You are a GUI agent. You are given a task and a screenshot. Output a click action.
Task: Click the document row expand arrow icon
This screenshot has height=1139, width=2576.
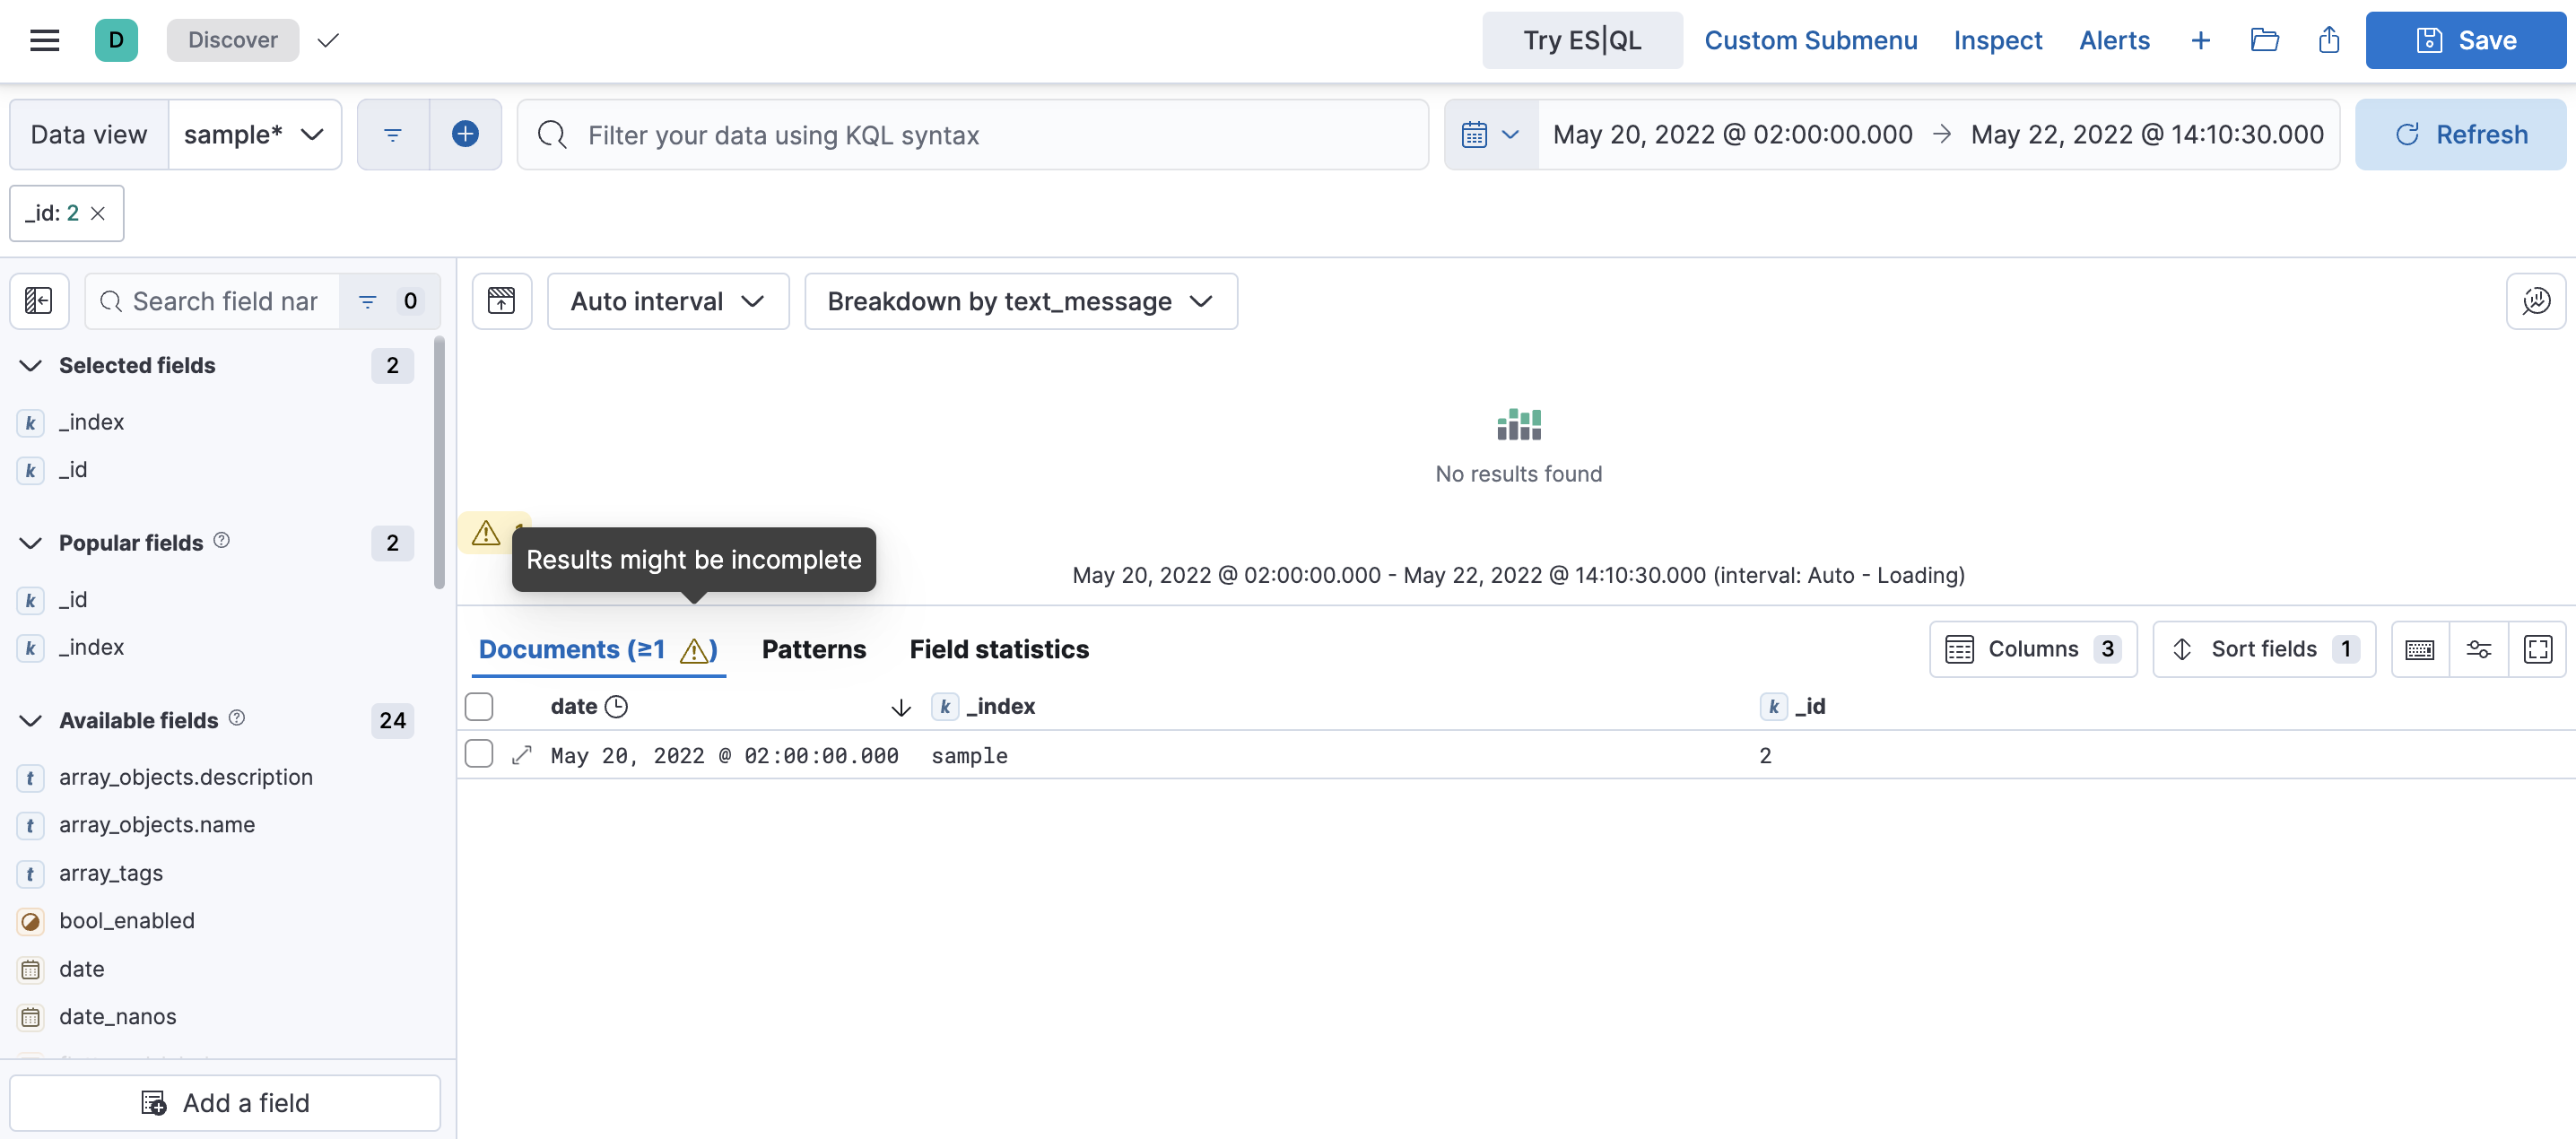coord(521,754)
